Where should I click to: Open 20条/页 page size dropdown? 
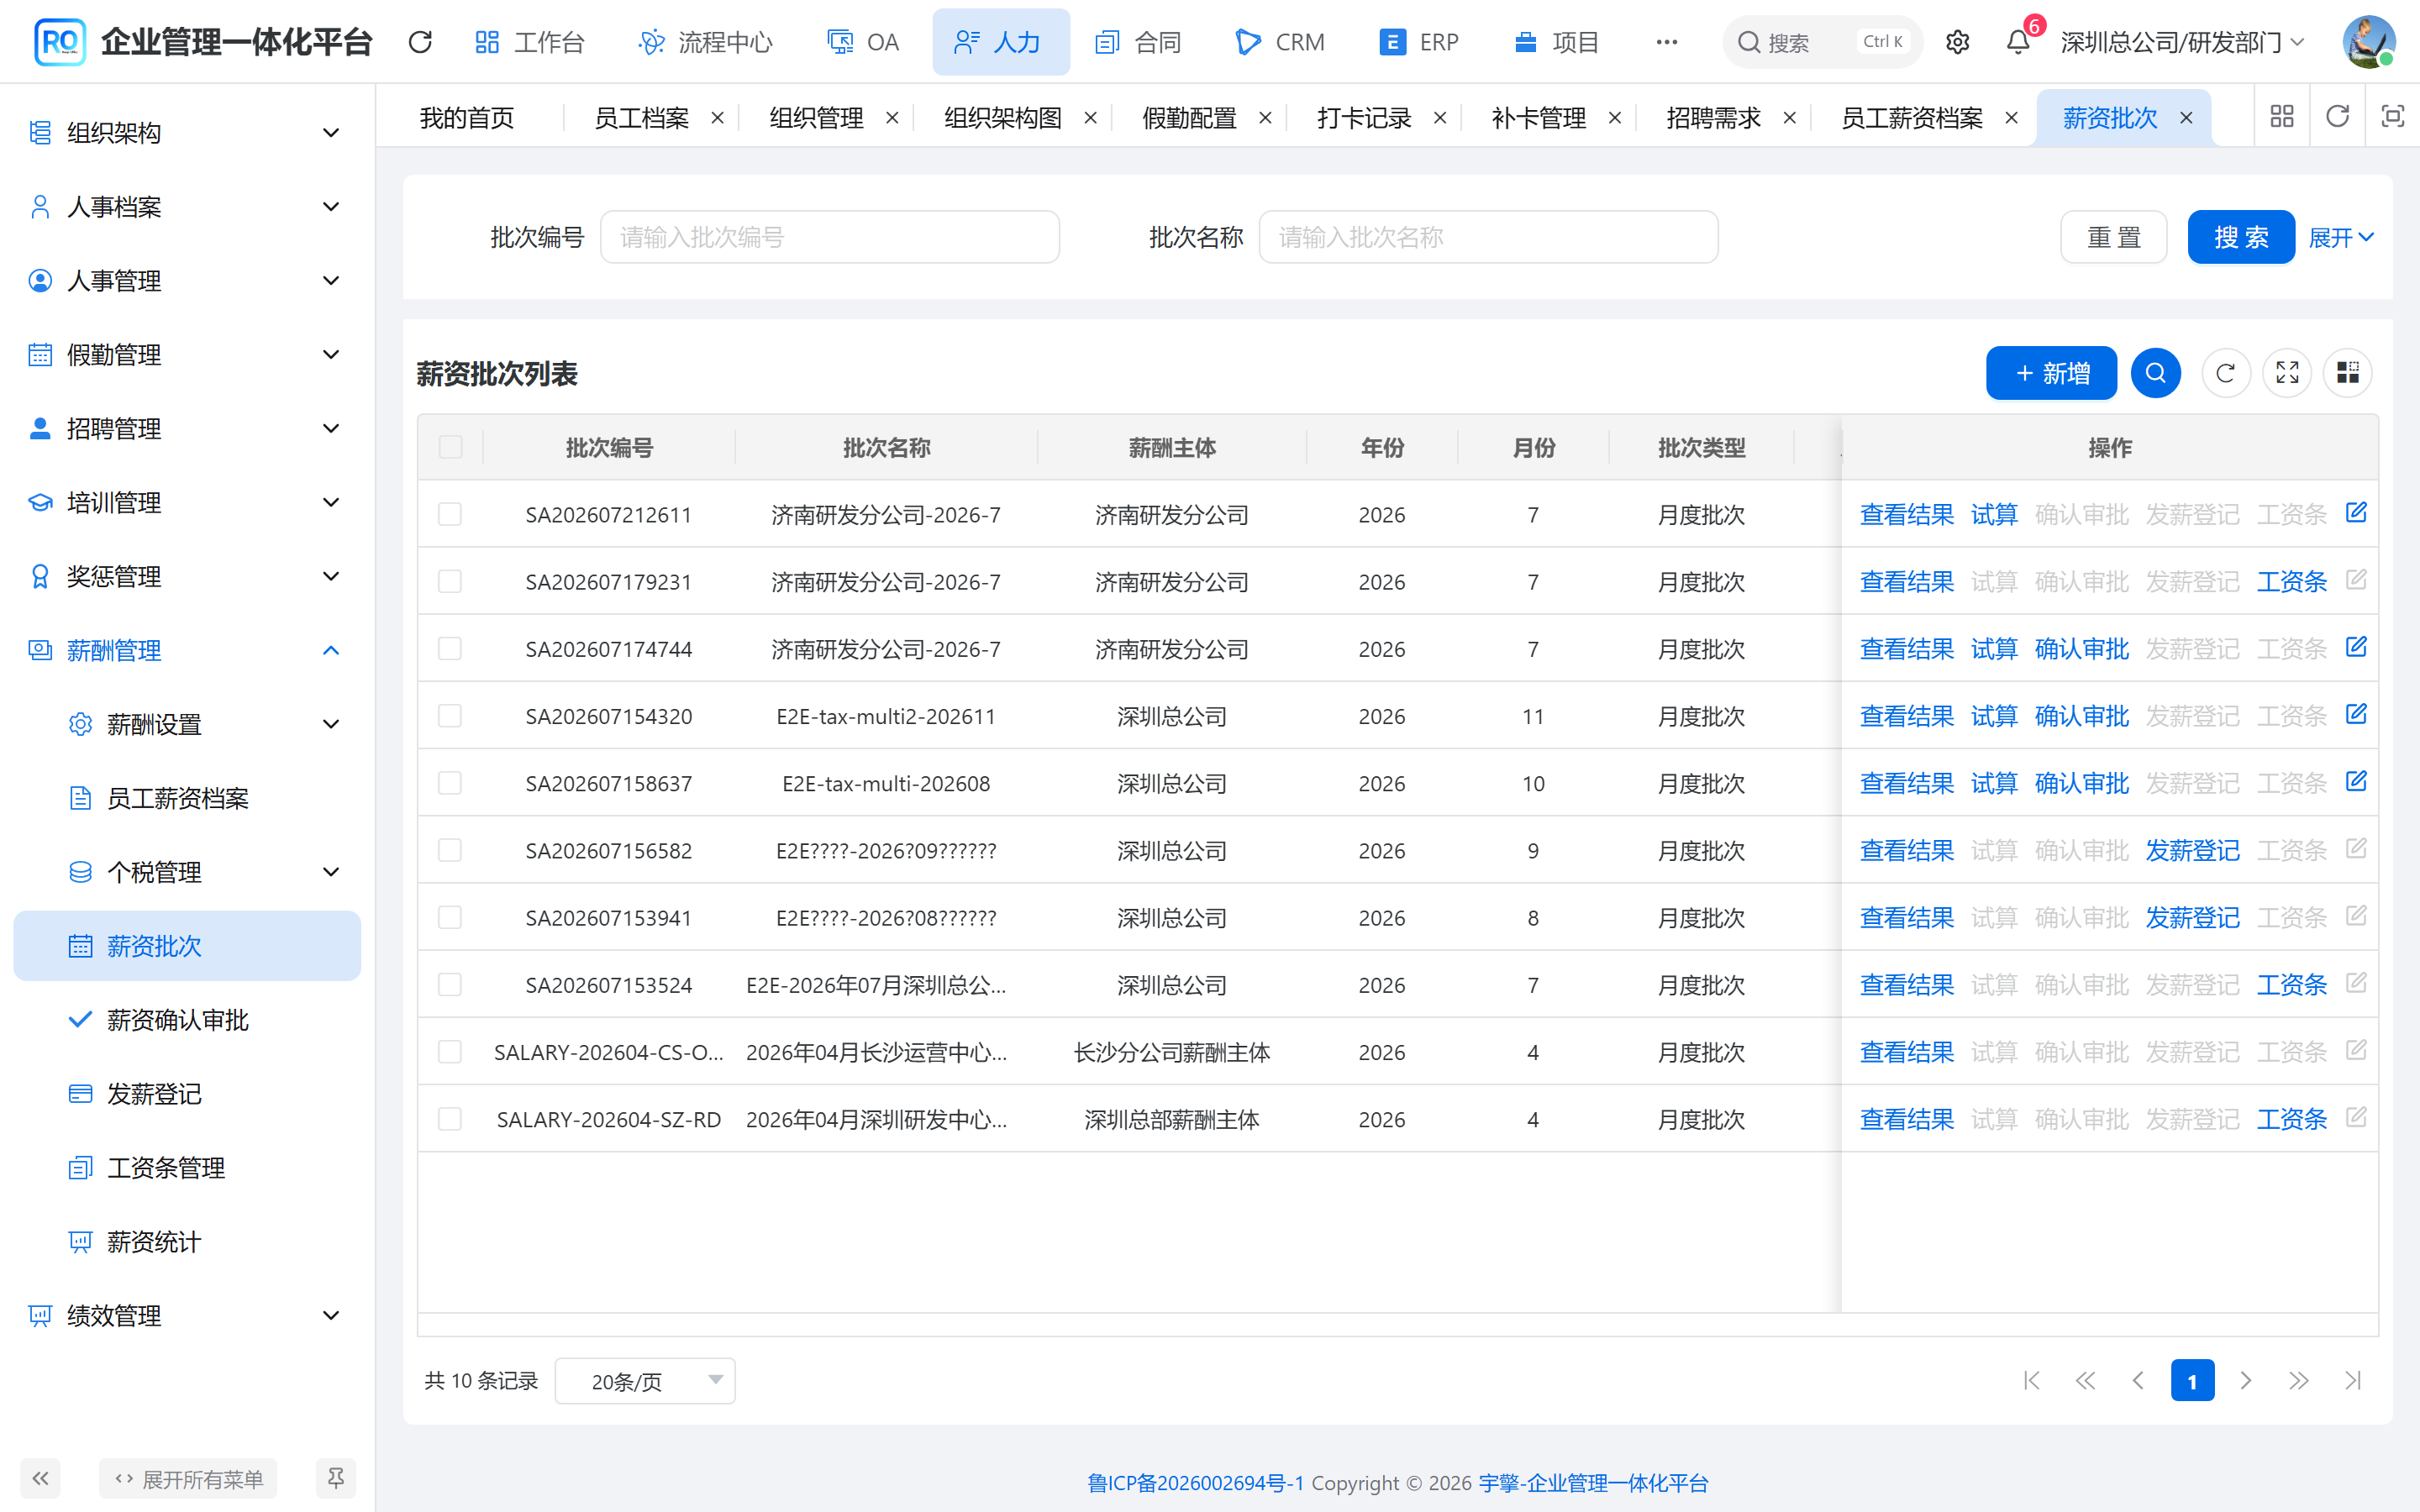point(645,1381)
